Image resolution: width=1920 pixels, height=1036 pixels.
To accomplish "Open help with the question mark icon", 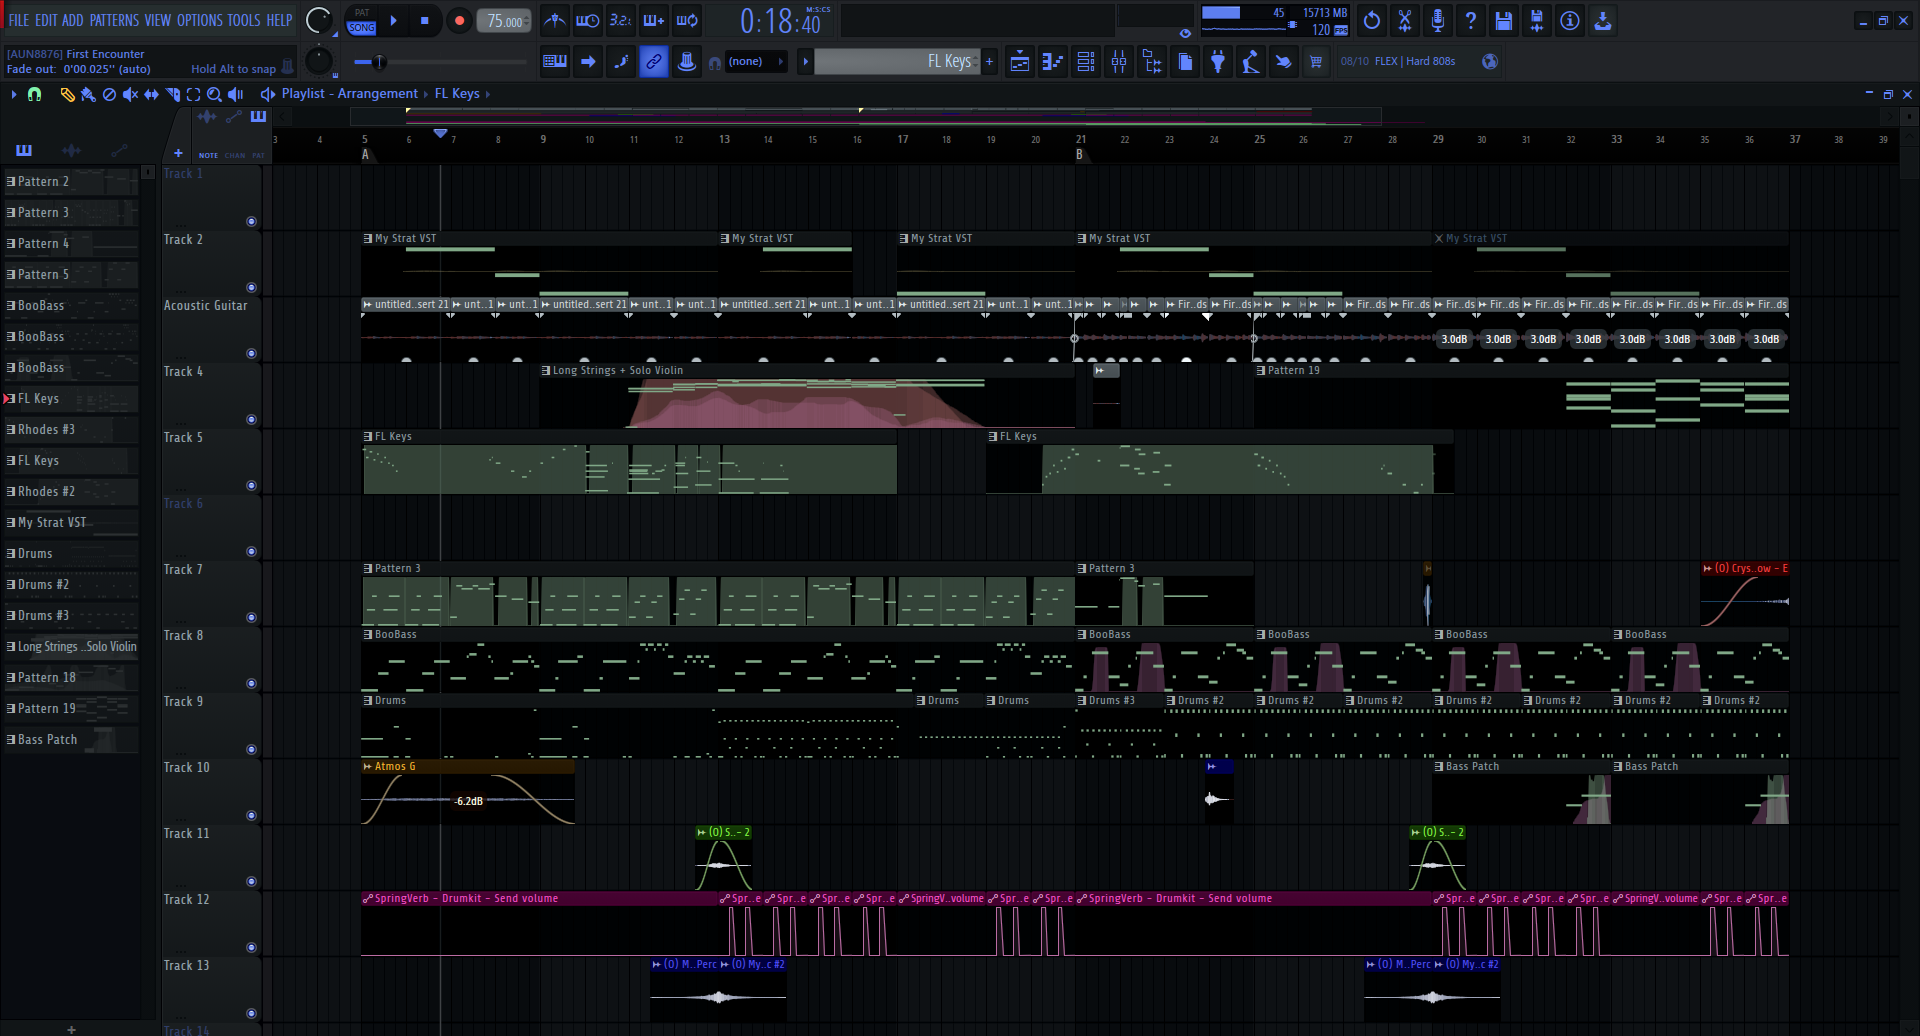I will (1471, 20).
